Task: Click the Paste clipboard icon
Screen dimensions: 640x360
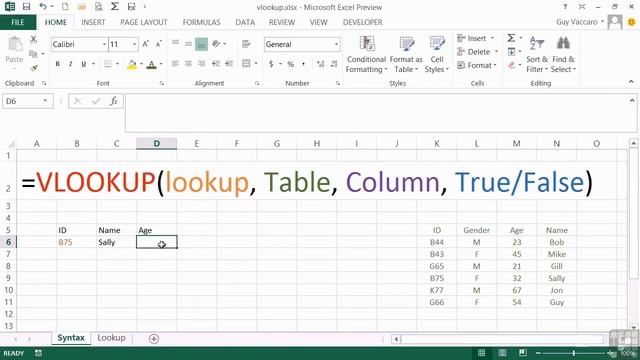Action: point(15,44)
